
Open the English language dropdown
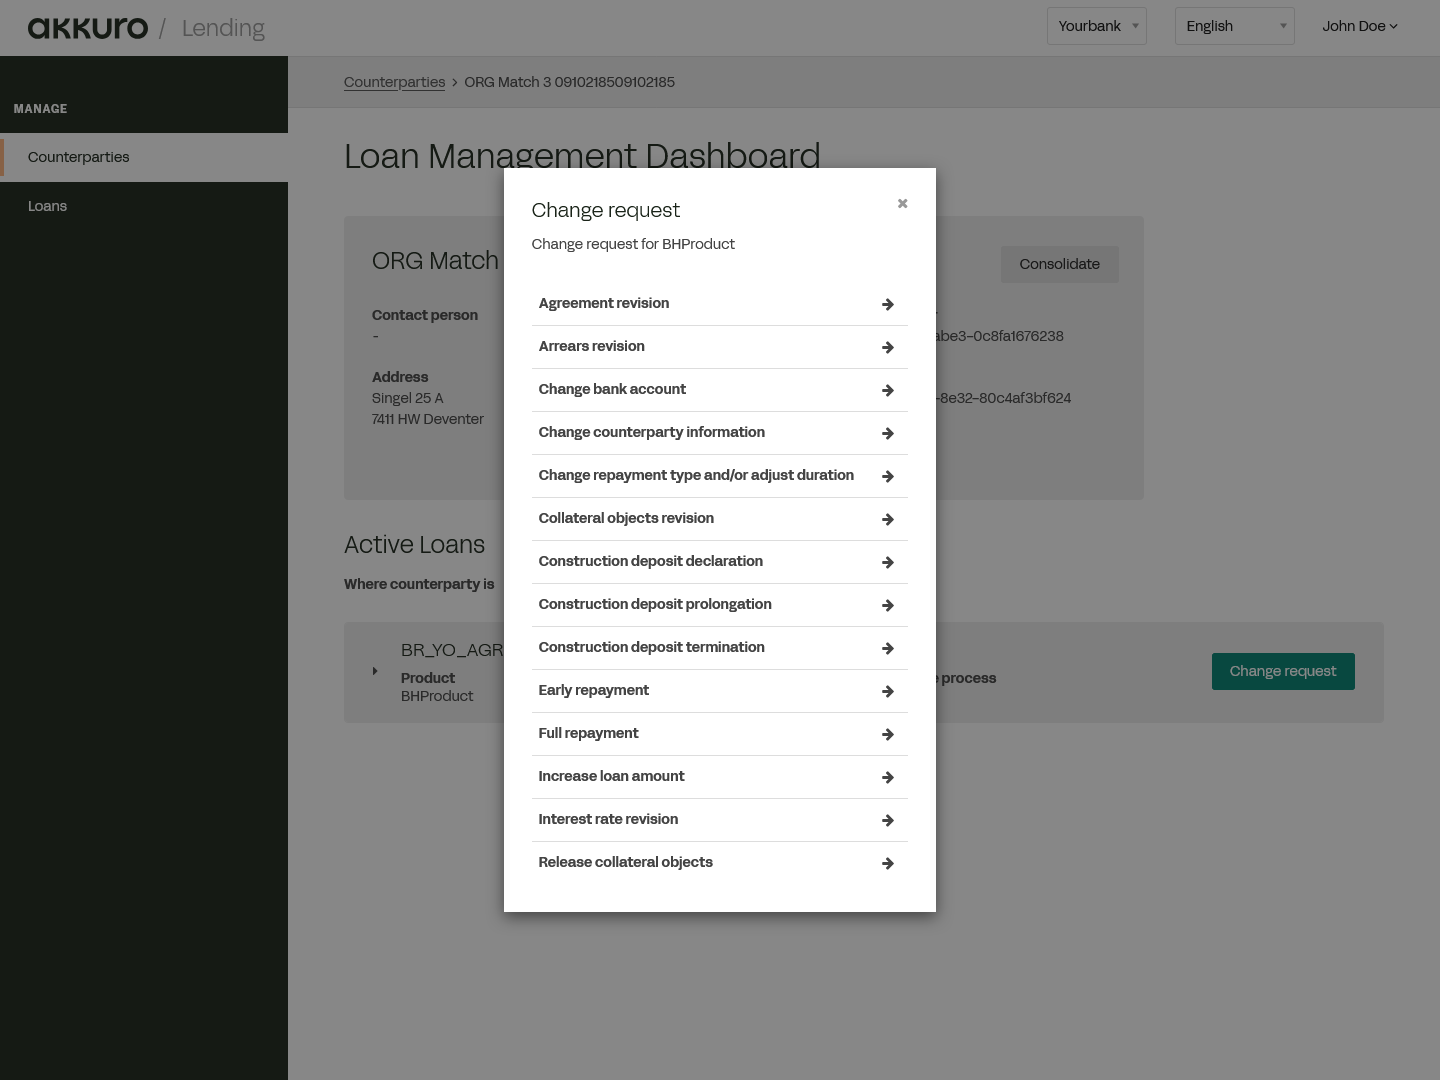[1234, 26]
